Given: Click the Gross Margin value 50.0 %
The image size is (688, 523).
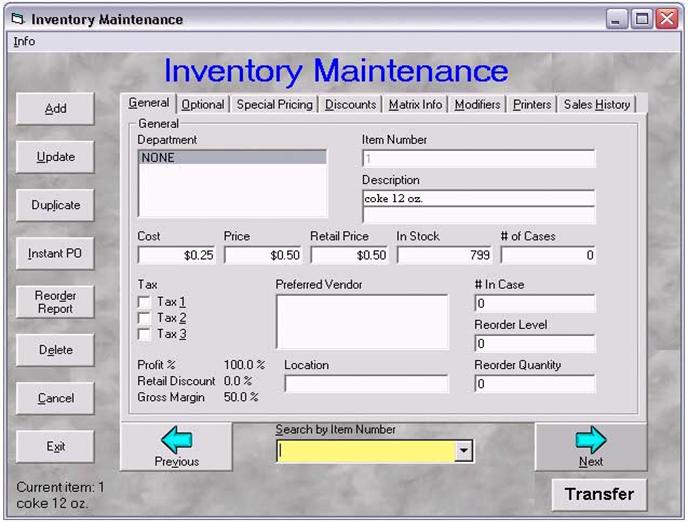Looking at the screenshot, I should point(241,397).
